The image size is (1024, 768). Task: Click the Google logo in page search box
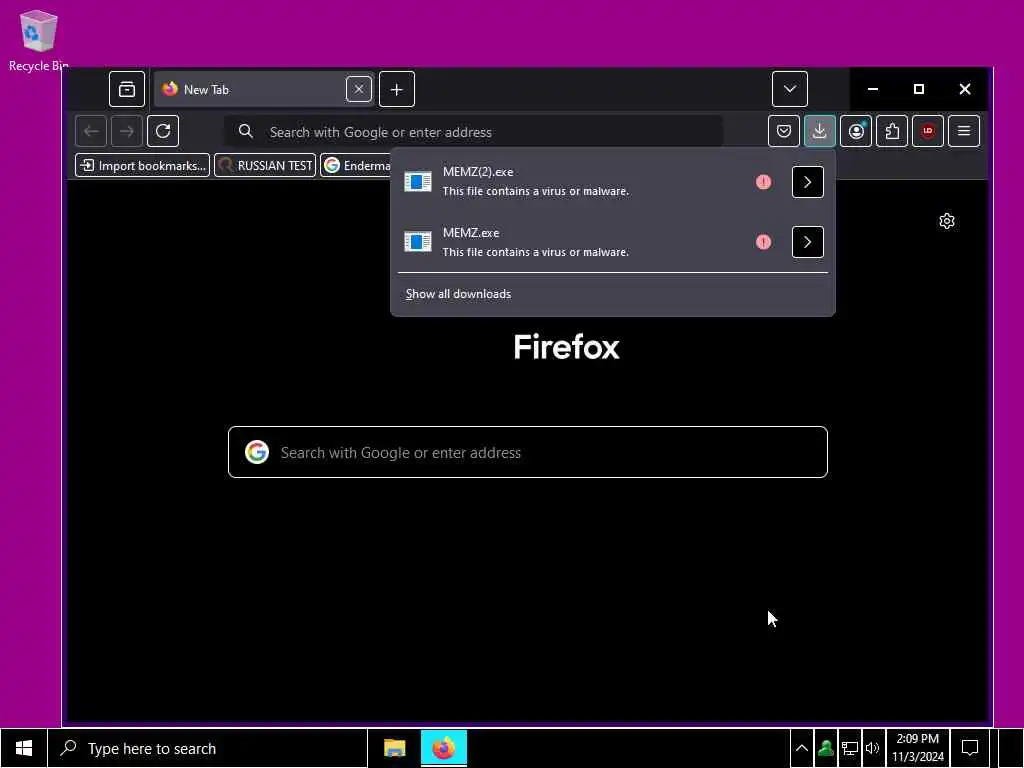257,452
